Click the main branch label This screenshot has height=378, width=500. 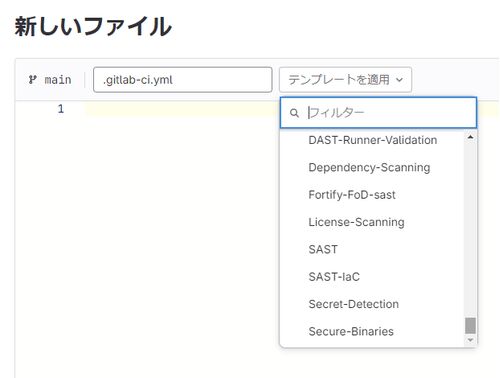click(x=58, y=80)
